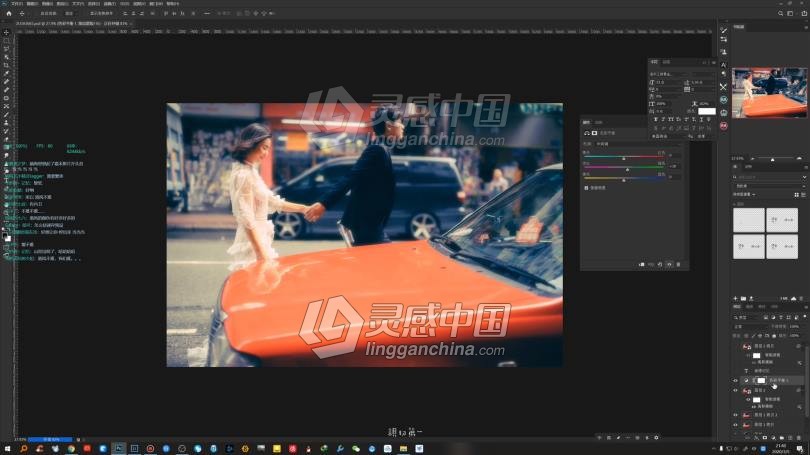This screenshot has width=810, height=455.
Task: Open the auto-select dropdown in the options bar
Action: [x=69, y=13]
